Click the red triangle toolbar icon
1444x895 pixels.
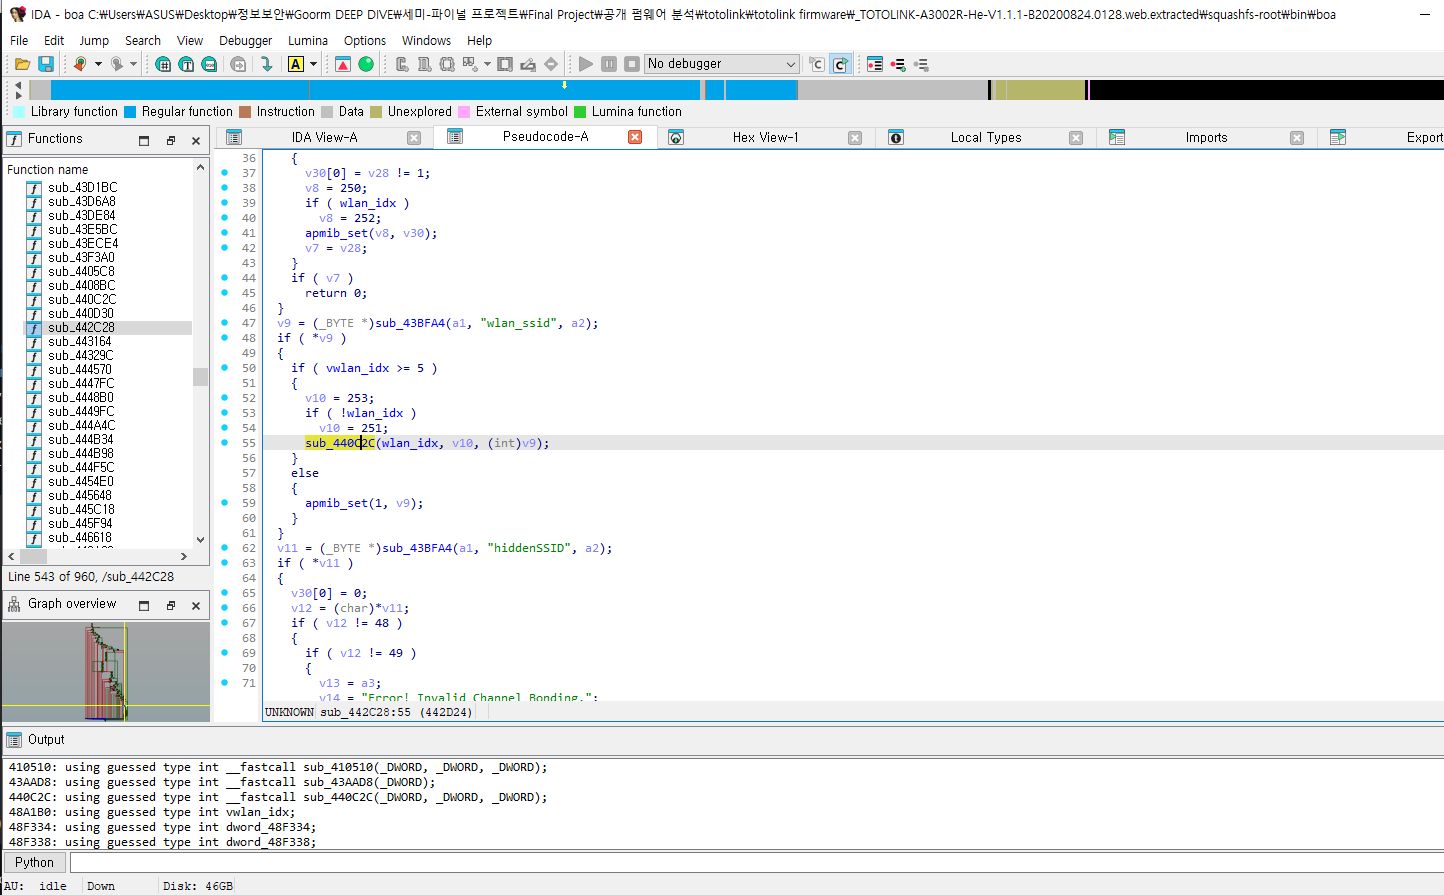(x=343, y=64)
